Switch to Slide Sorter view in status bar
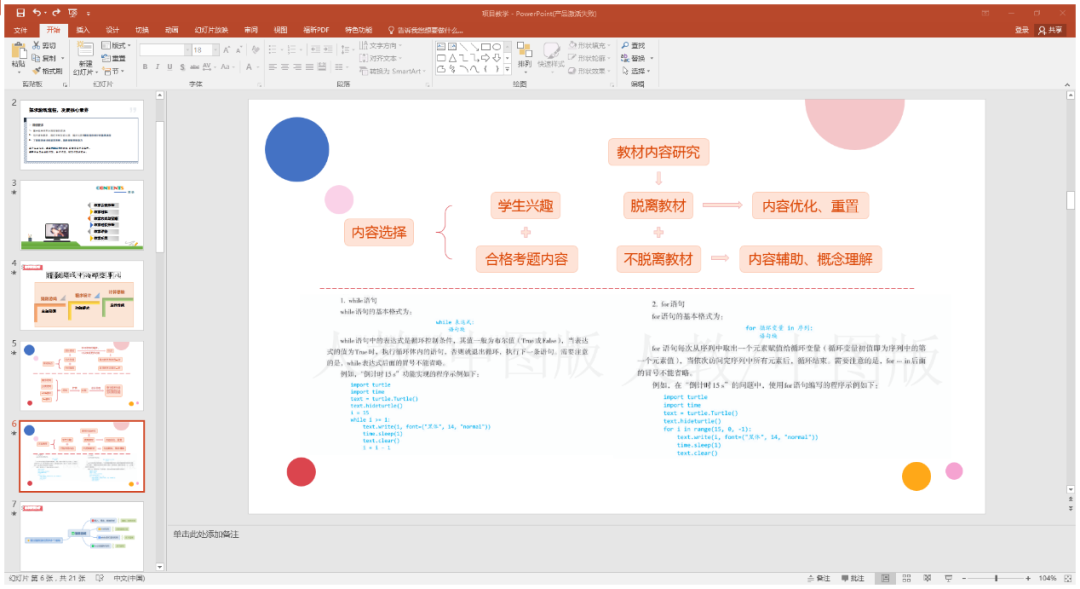1080x589 pixels. 906,578
